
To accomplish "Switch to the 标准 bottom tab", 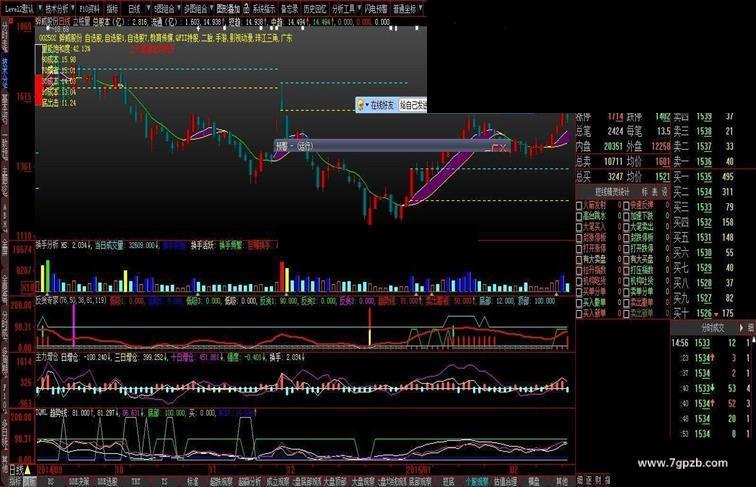I will click(x=193, y=482).
